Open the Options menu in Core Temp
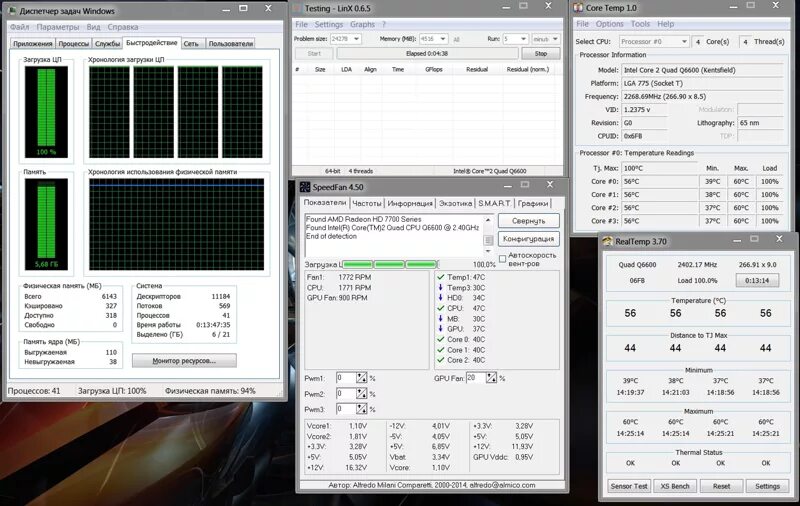 609,24
